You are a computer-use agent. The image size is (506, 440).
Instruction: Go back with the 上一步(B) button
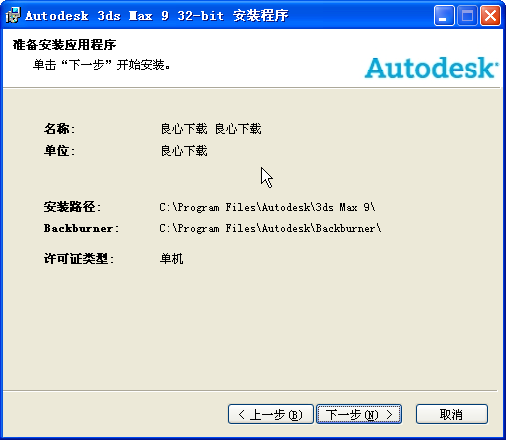pos(271,414)
